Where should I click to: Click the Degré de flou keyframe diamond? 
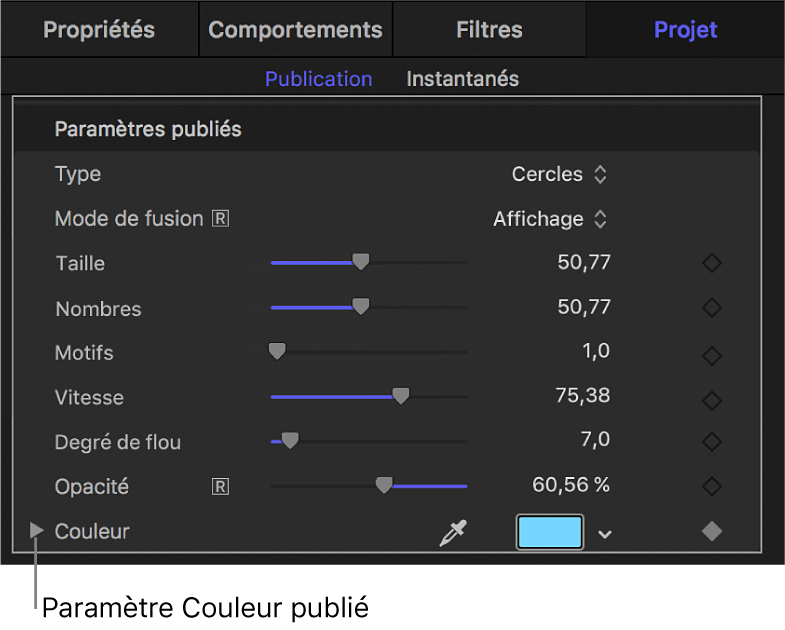[711, 442]
